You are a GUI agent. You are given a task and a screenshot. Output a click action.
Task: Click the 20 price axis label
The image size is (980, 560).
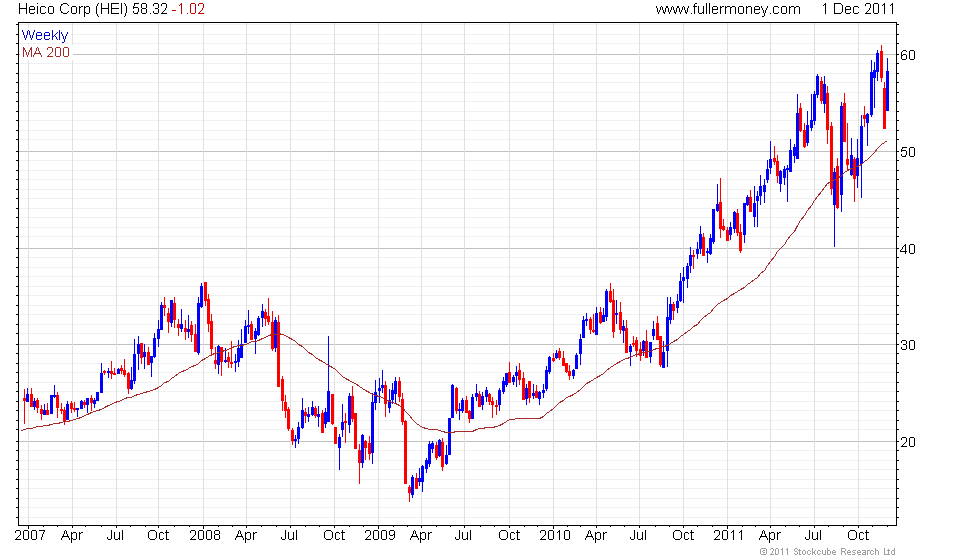click(x=908, y=442)
